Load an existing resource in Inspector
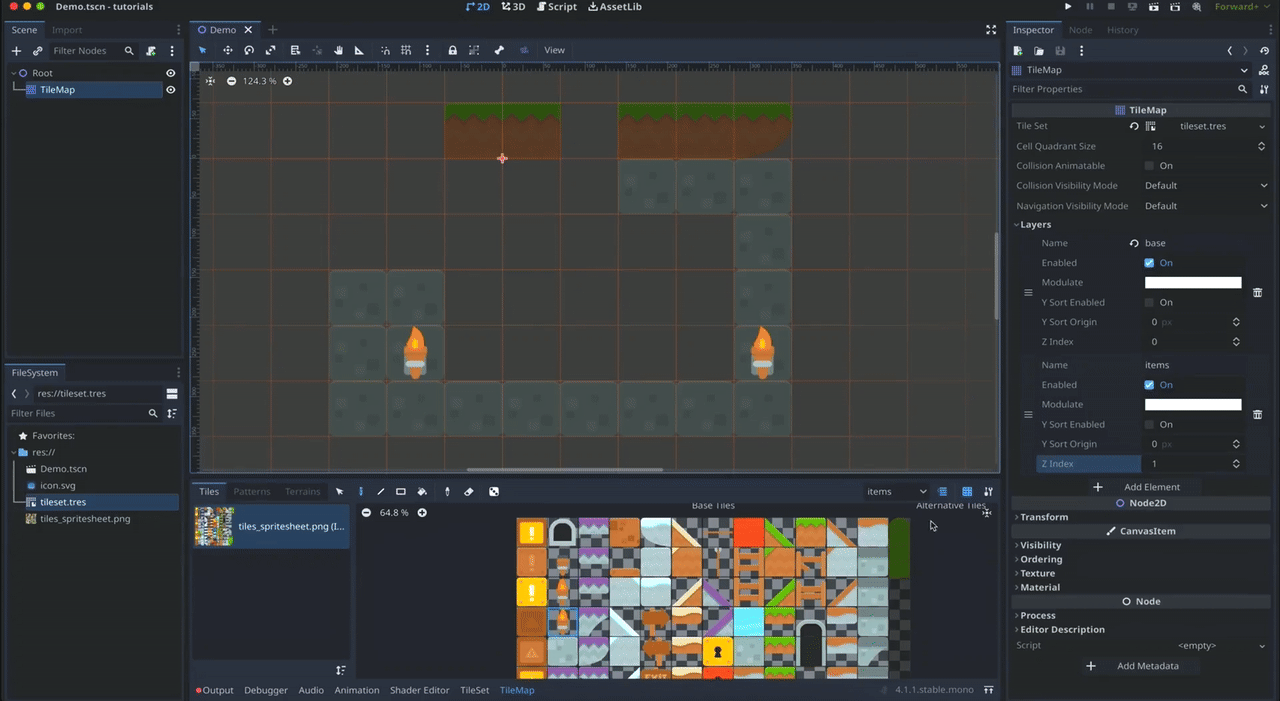 point(1039,50)
